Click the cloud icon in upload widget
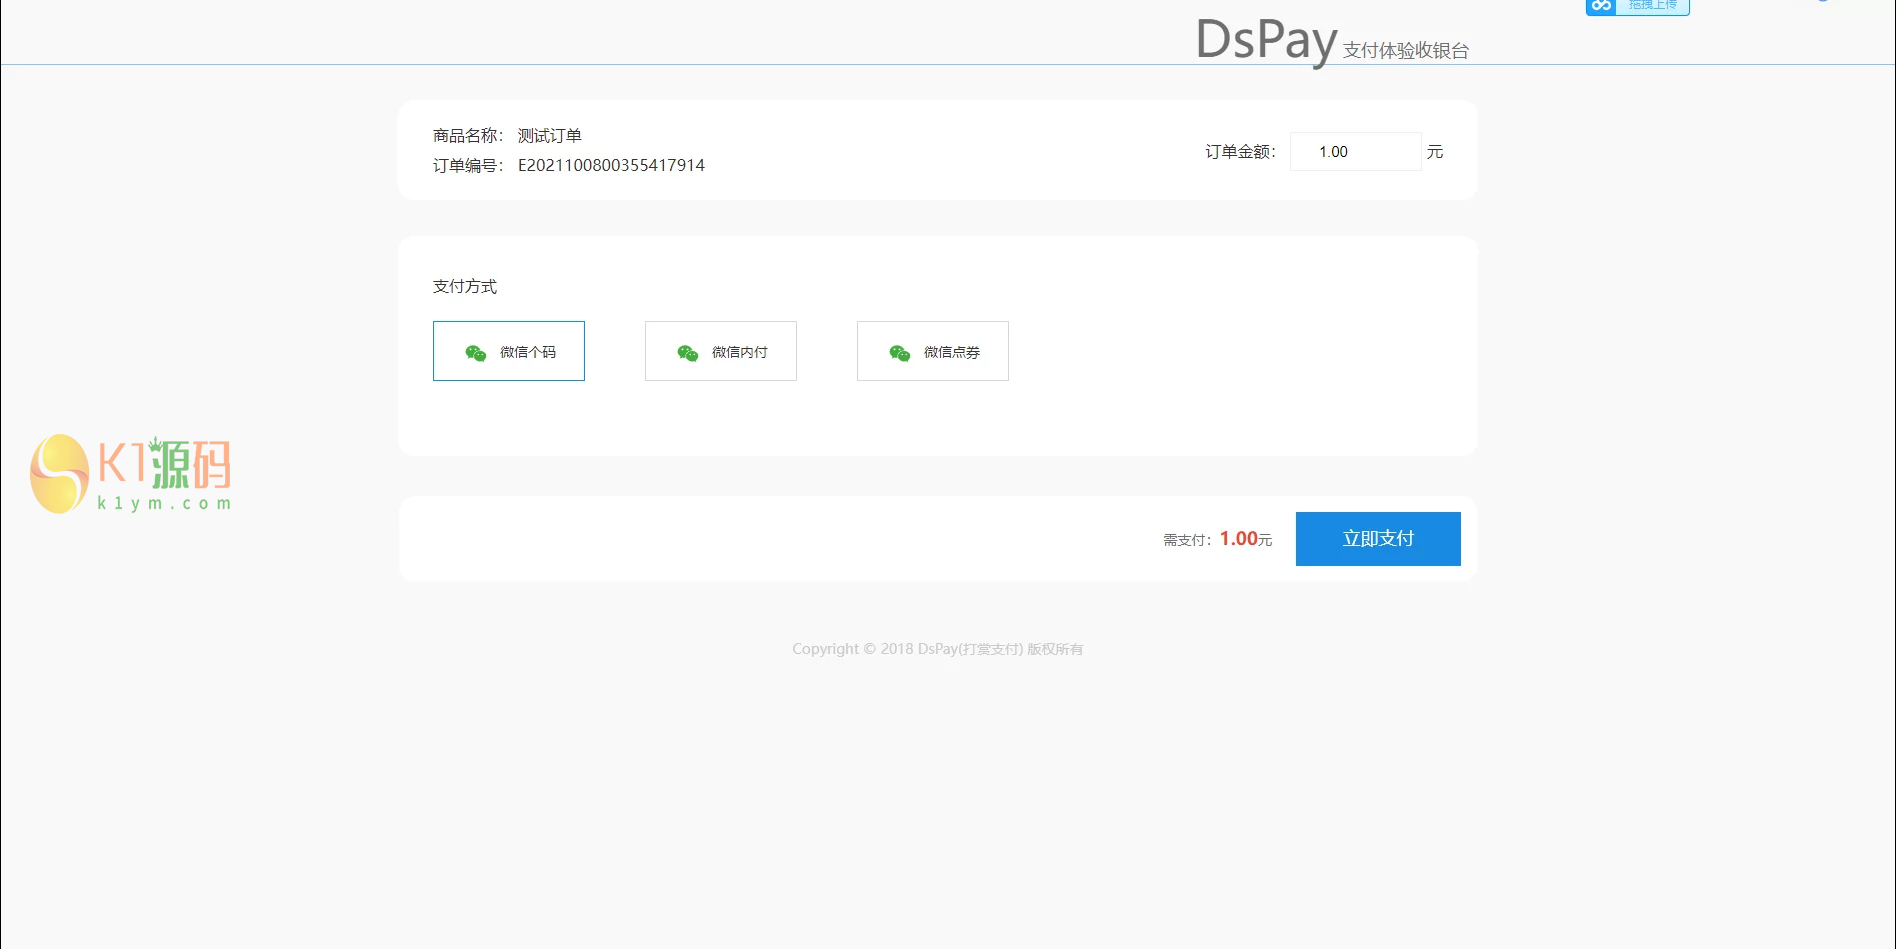1896x949 pixels. point(1601,6)
